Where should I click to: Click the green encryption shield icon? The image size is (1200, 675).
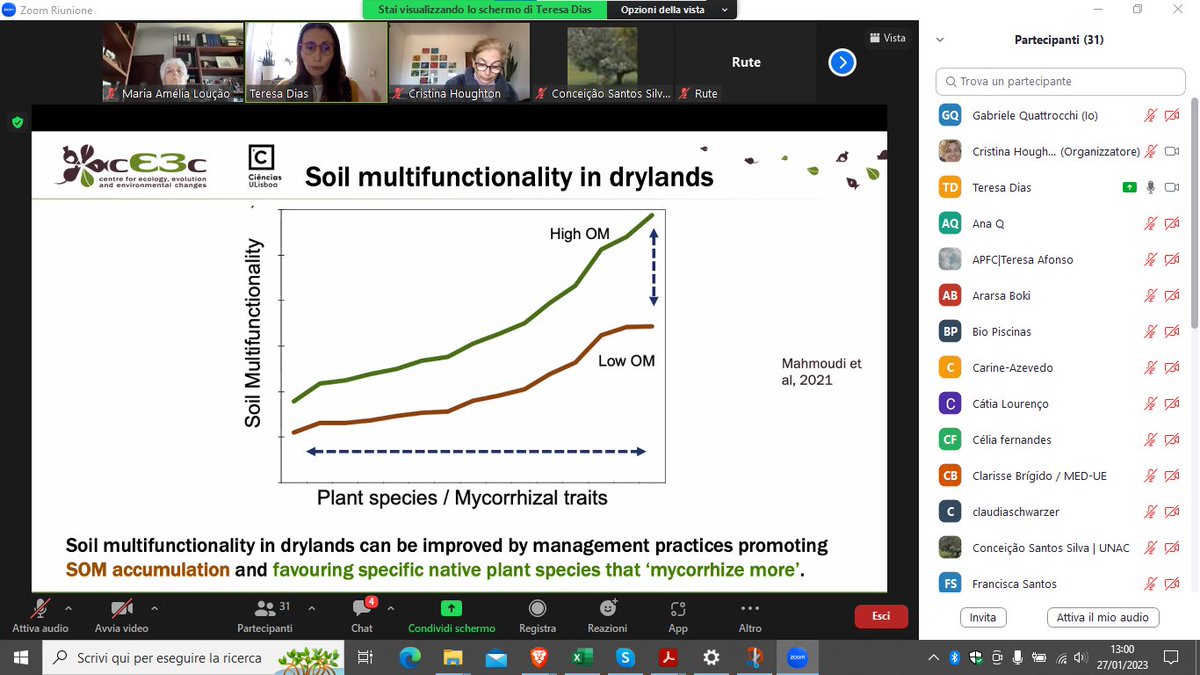[x=17, y=122]
